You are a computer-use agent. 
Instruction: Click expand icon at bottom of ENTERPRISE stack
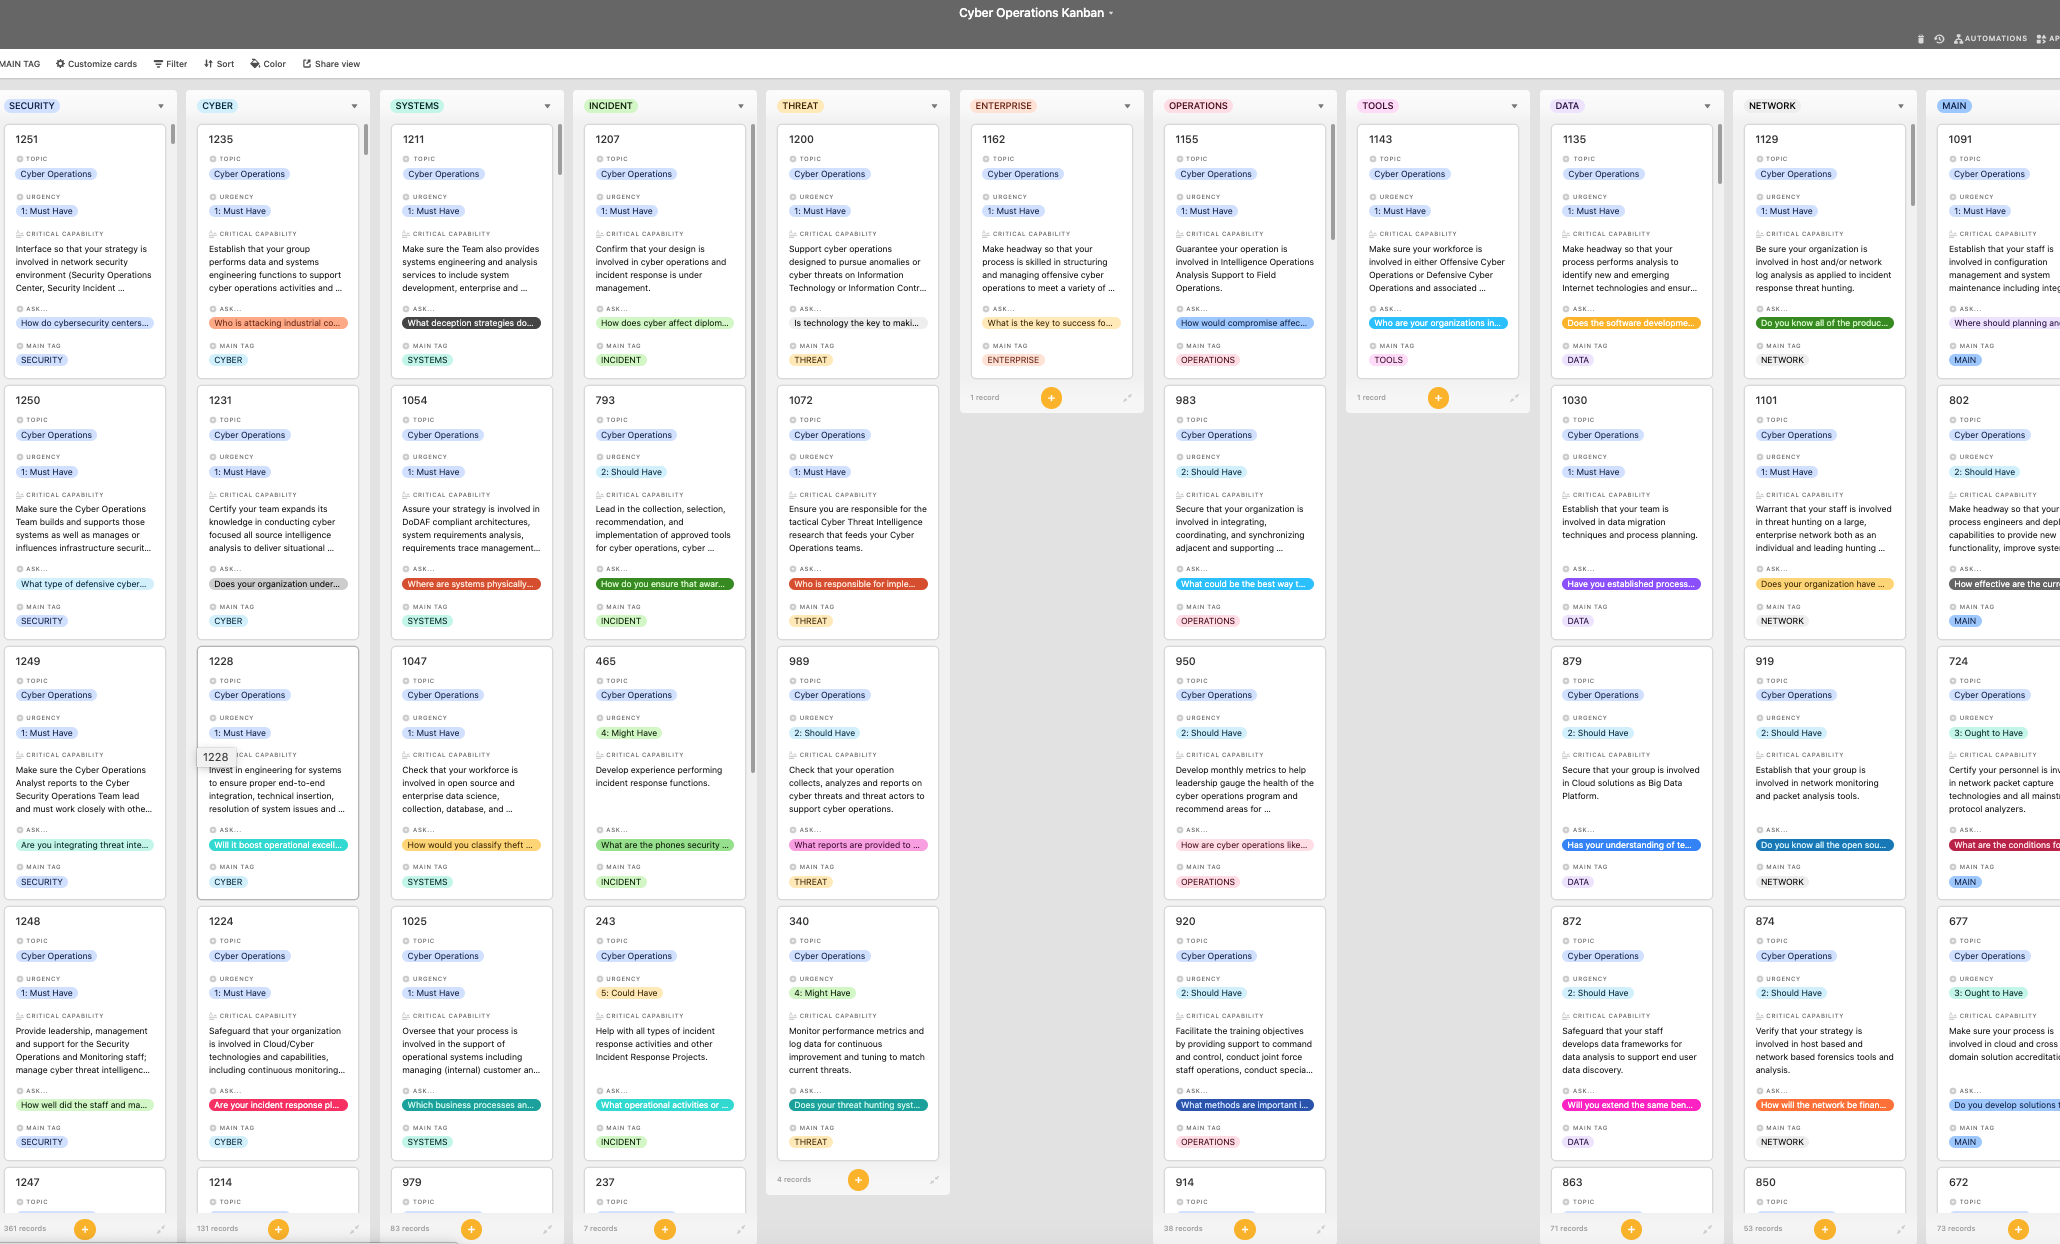tap(1127, 398)
